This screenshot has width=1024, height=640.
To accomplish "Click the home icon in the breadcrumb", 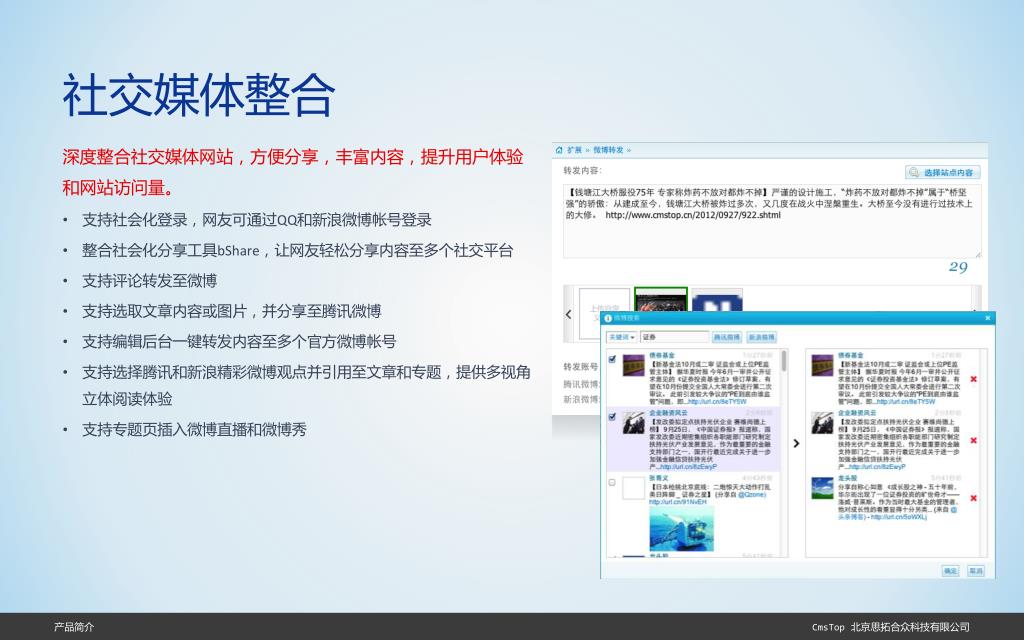I will [559, 150].
